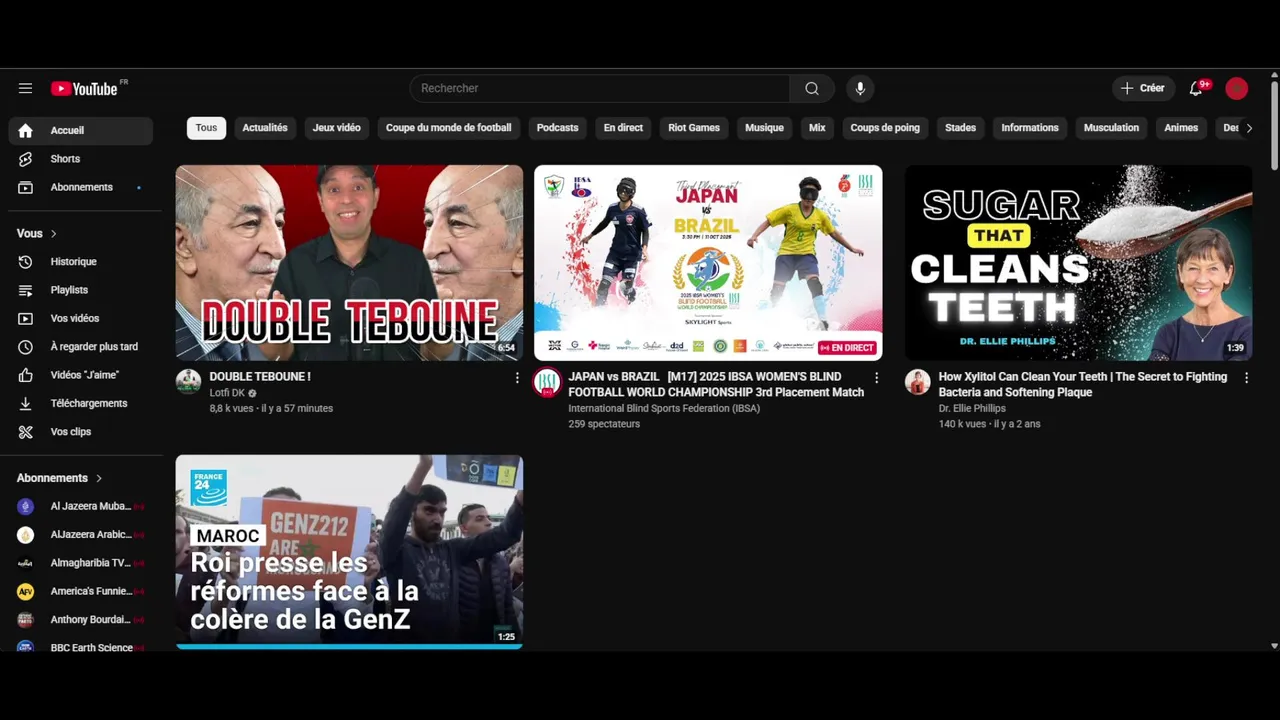Open the AlJazeera Arabic subscription
The image size is (1280, 720).
[81, 535]
